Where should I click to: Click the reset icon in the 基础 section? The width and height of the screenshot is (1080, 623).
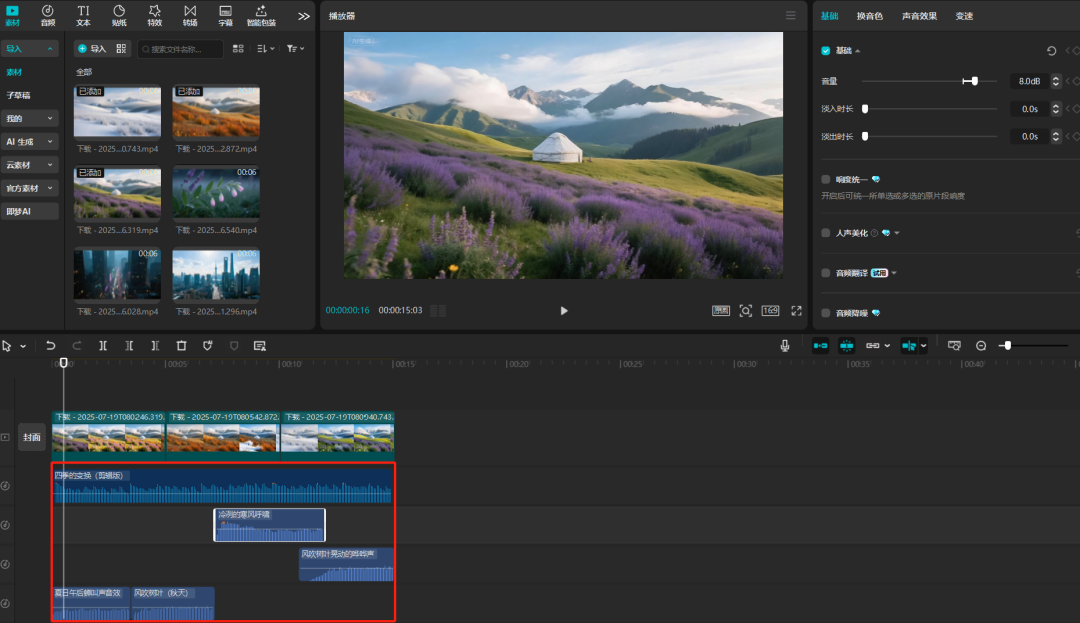tap(1051, 51)
